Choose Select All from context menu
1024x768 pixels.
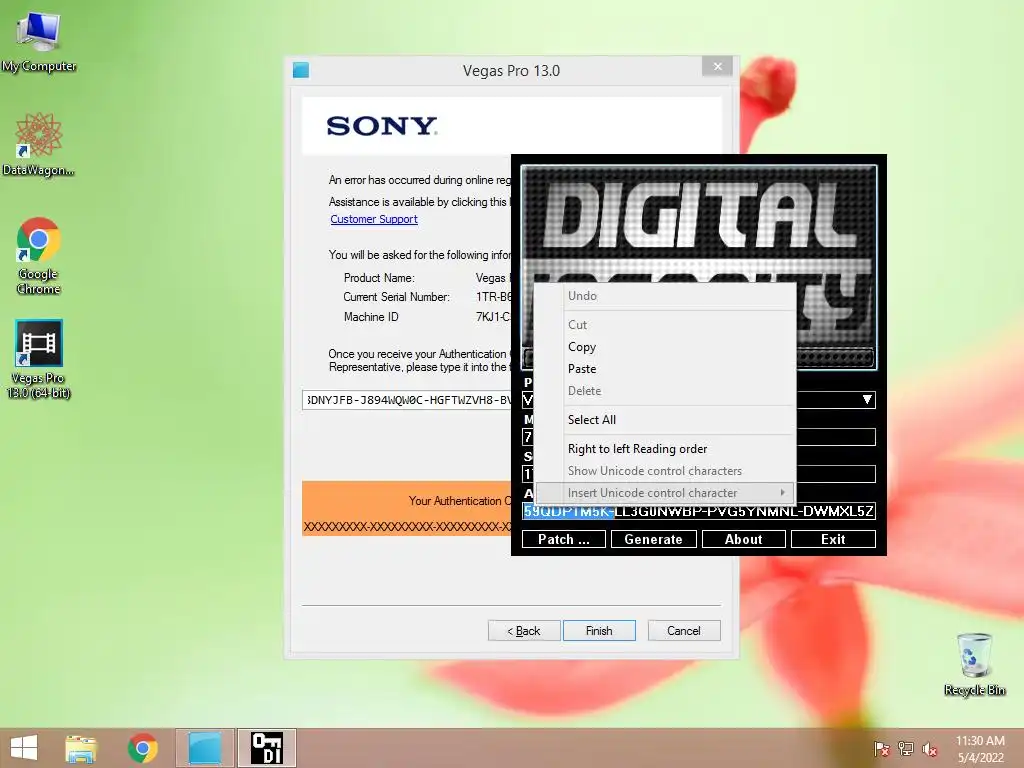pos(665,420)
